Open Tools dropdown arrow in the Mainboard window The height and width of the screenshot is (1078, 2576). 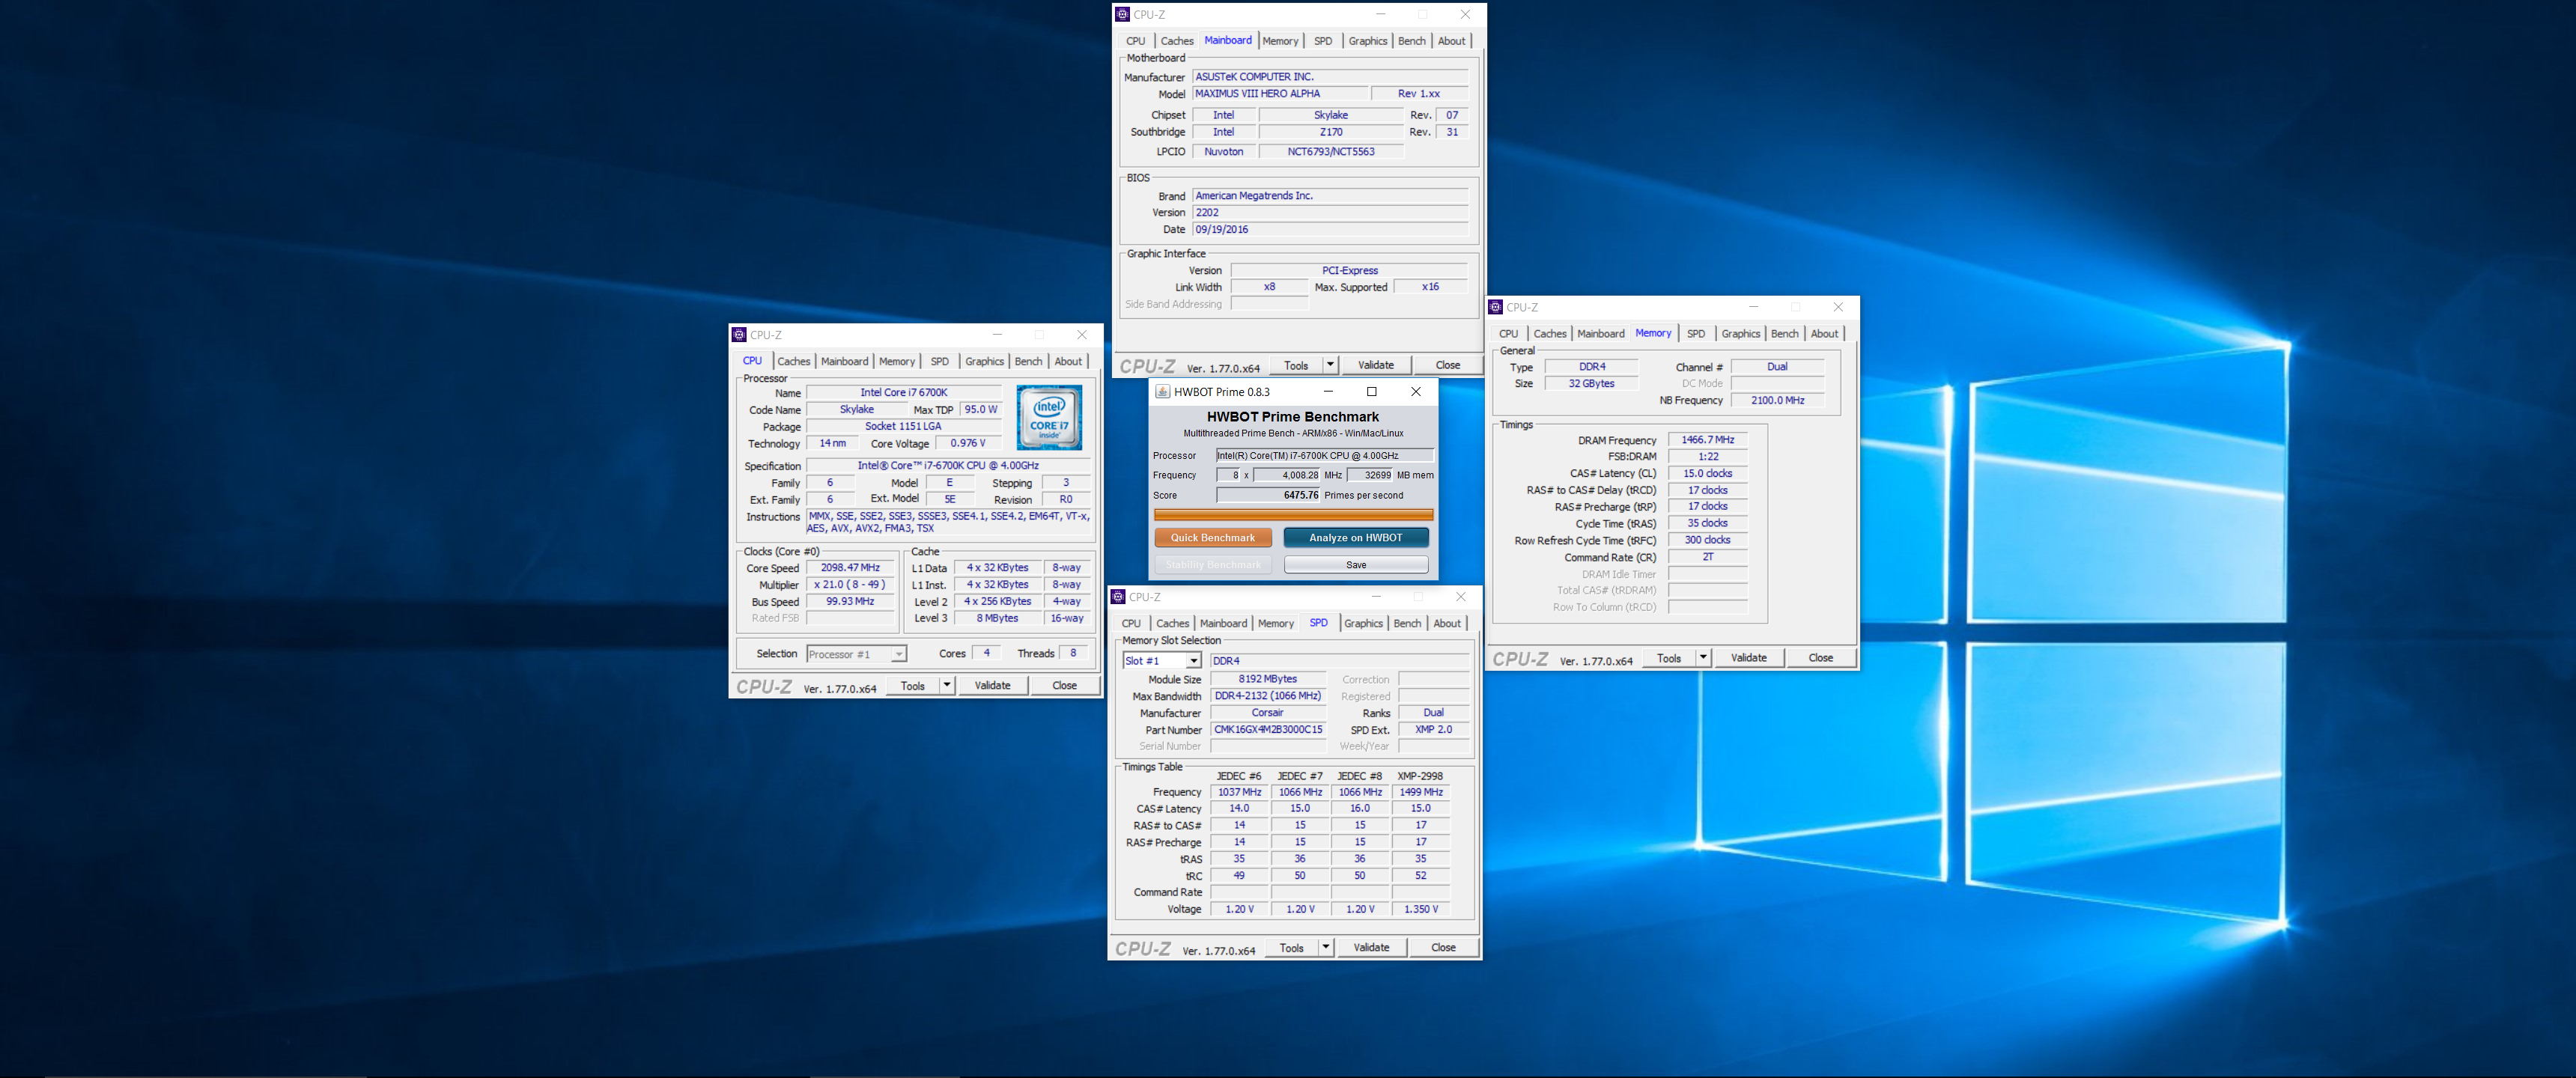point(1330,365)
